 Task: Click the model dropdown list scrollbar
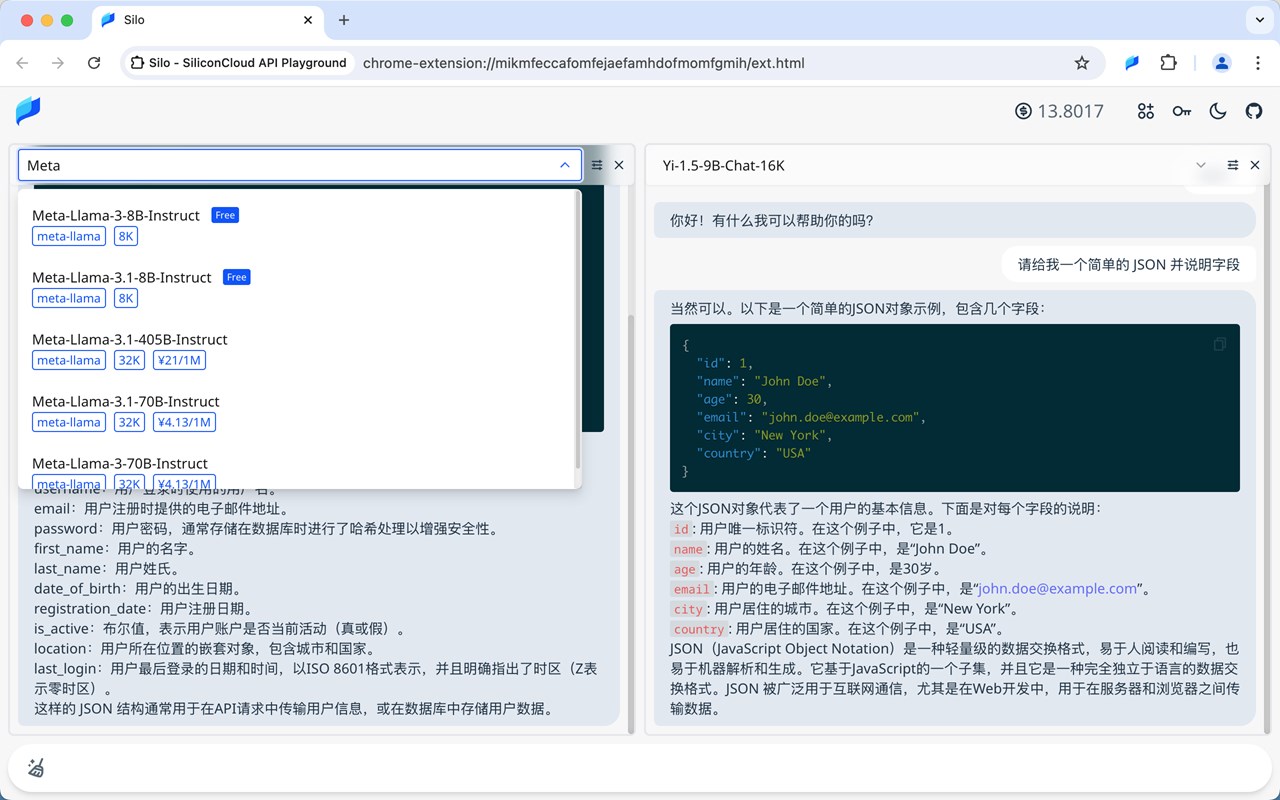578,328
